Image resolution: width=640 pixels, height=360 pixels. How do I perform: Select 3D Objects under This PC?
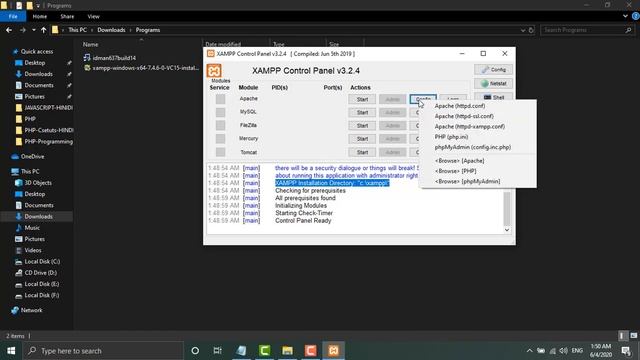coord(33,183)
